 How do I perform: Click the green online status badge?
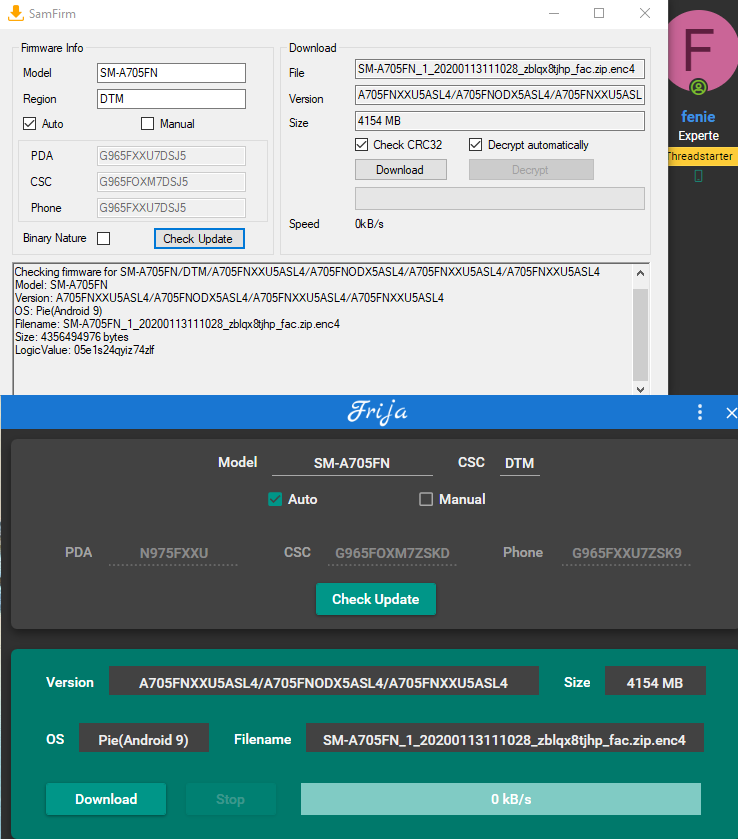pyautogui.click(x=698, y=87)
